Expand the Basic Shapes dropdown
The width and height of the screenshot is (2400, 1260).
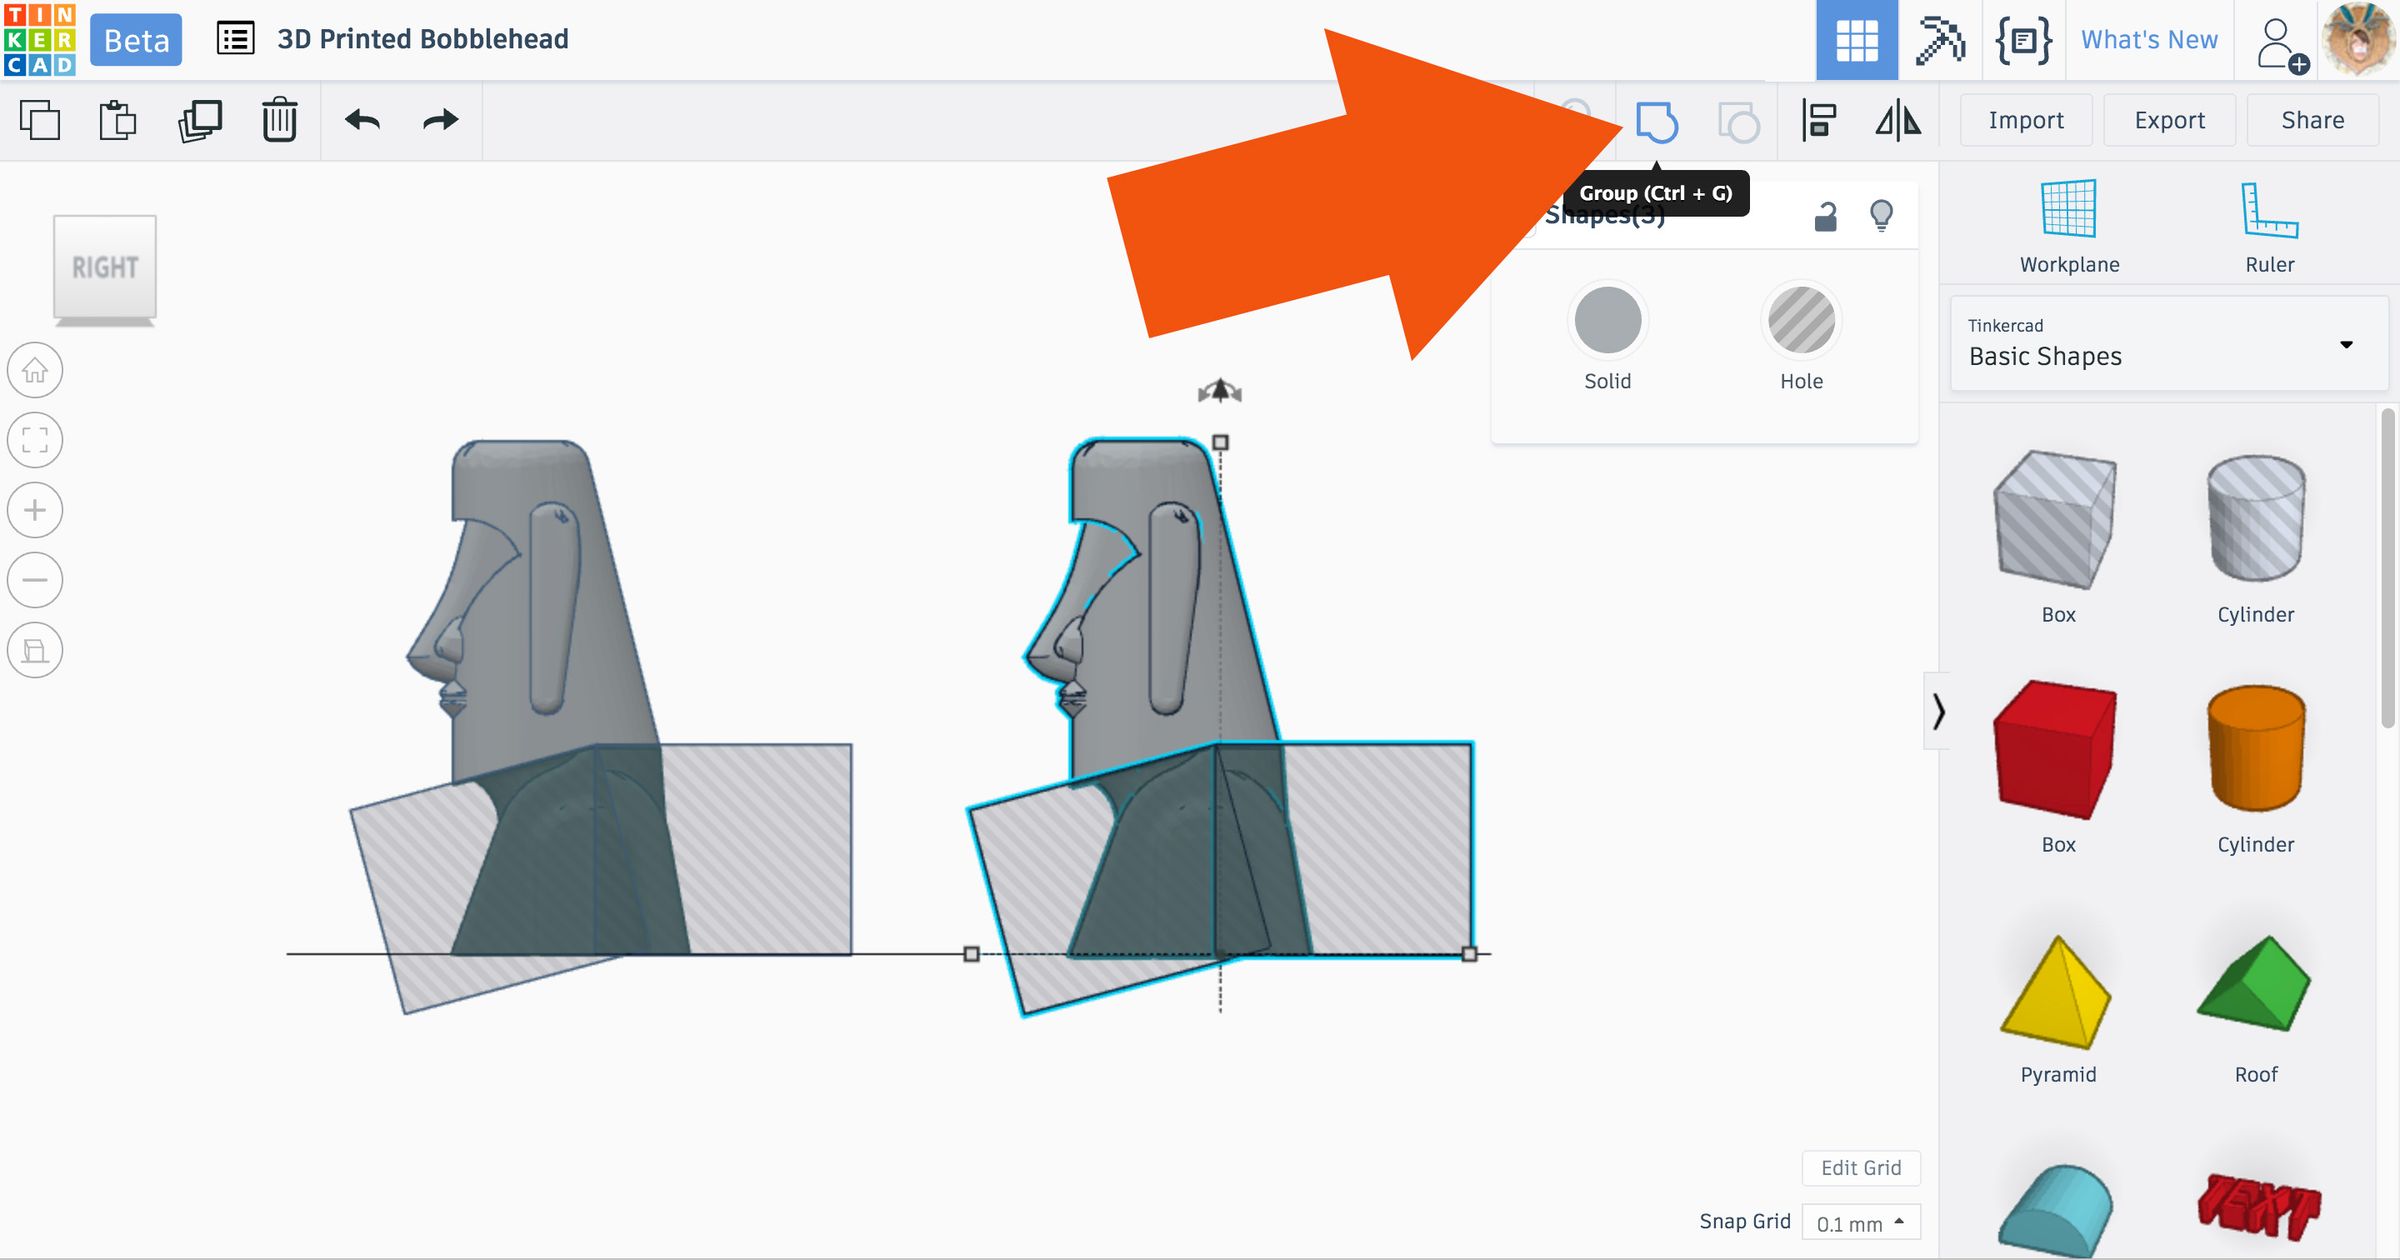point(2346,345)
